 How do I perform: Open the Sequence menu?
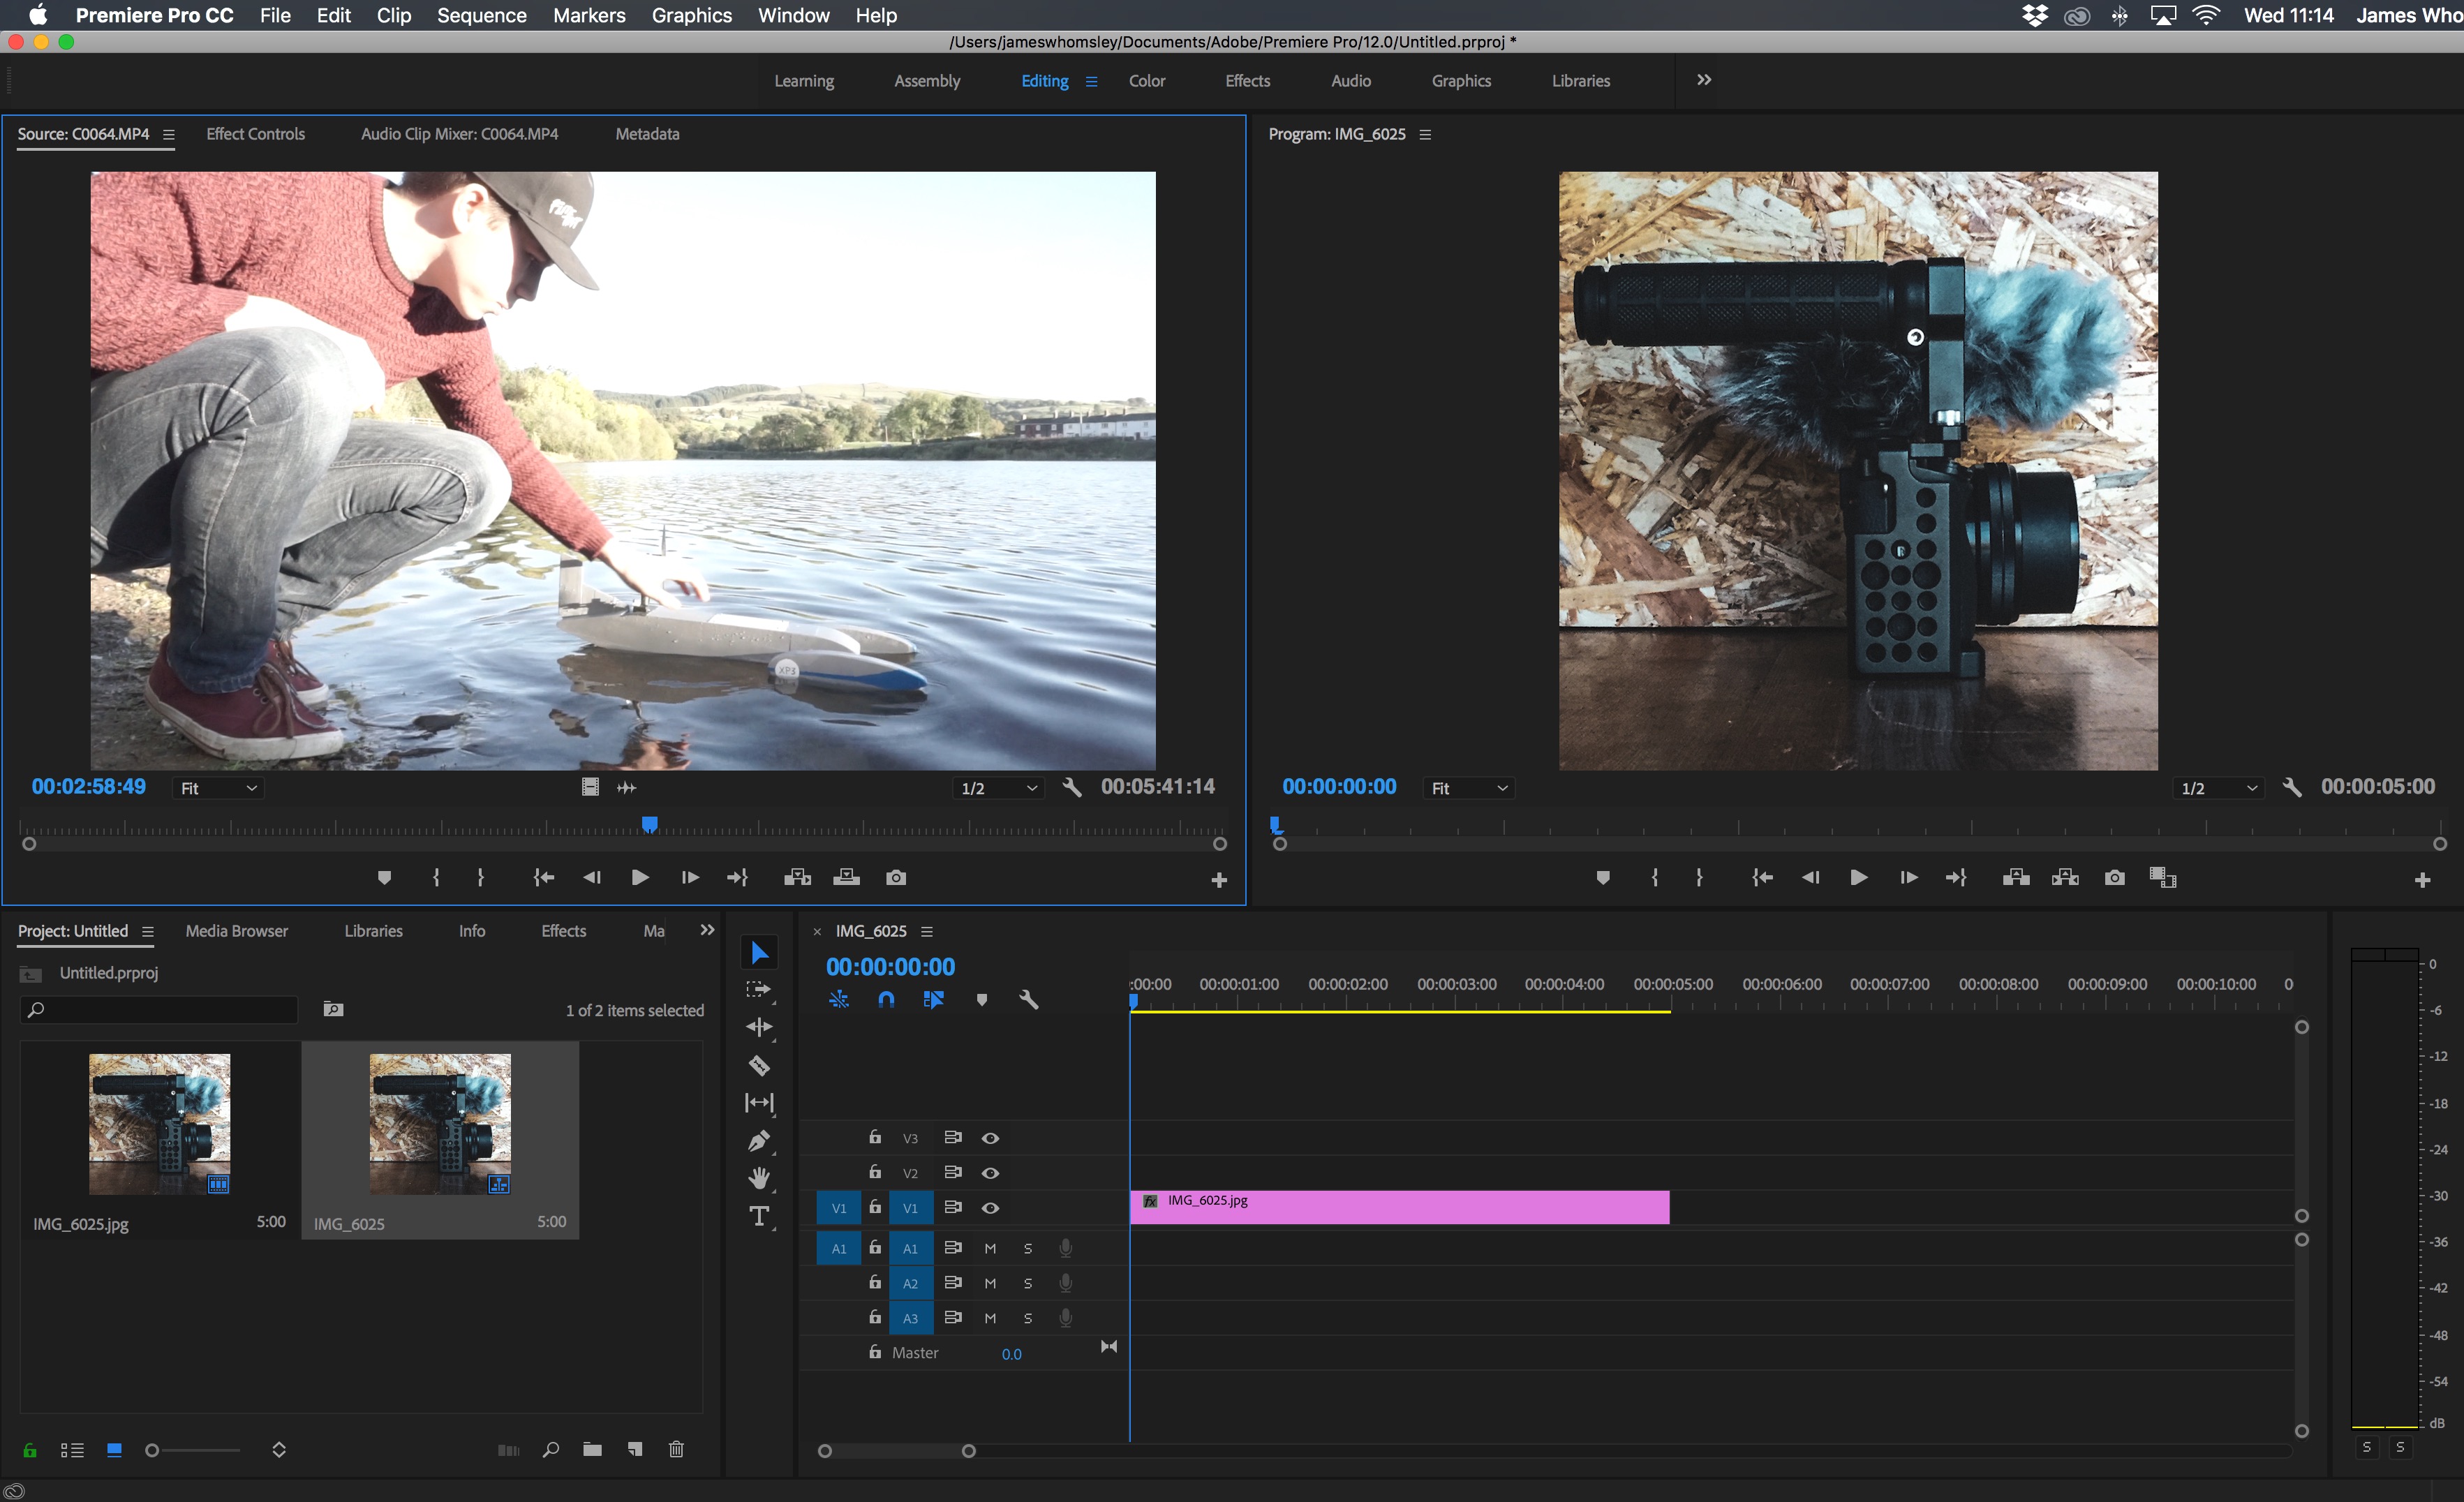pyautogui.click(x=481, y=15)
